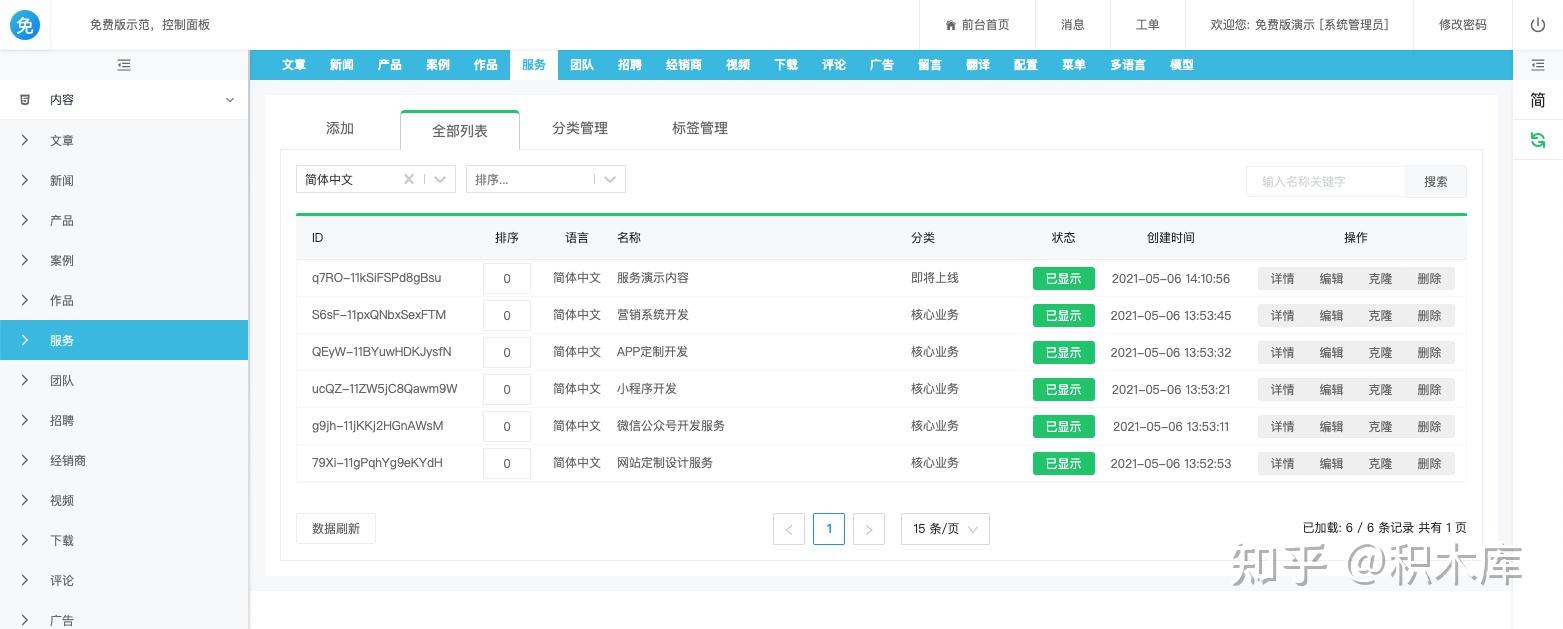1563x629 pixels.
Task: Switch to the 标签管理 tab
Action: (x=700, y=128)
